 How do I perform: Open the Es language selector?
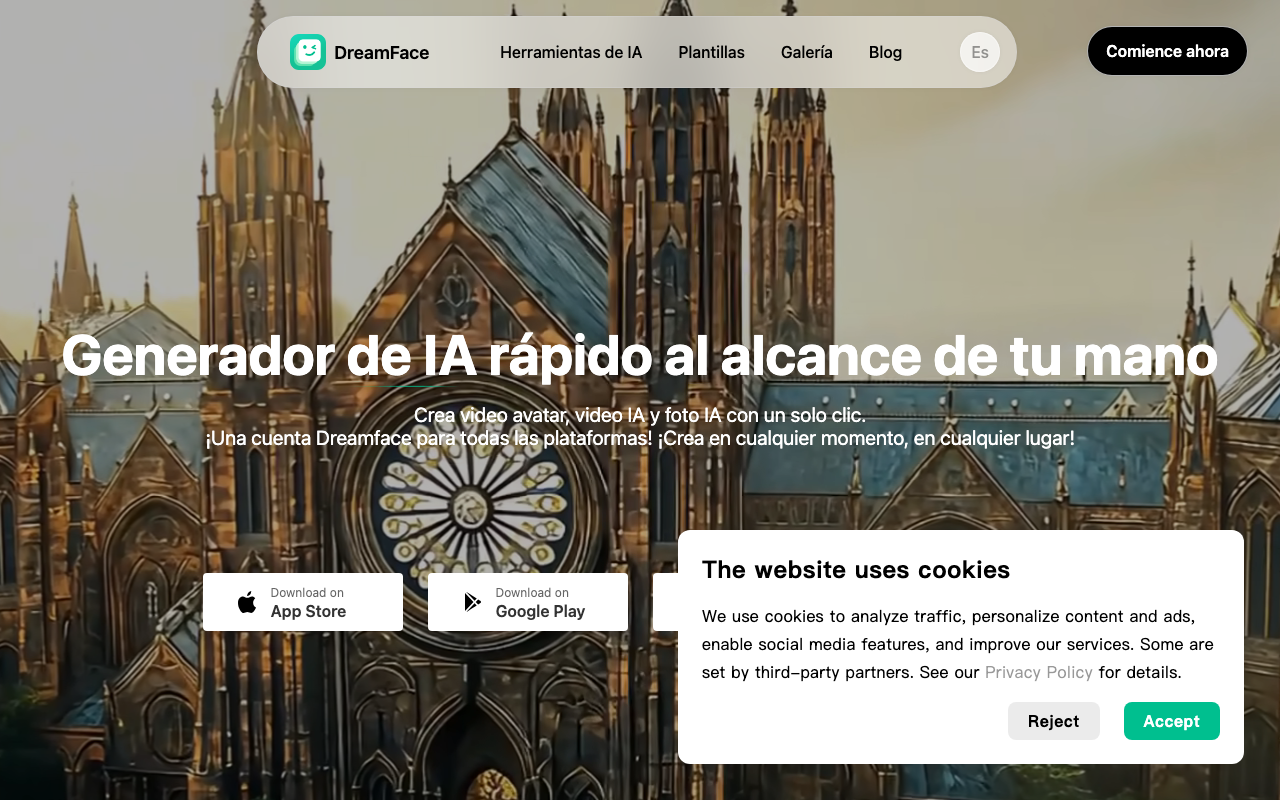pyautogui.click(x=979, y=52)
